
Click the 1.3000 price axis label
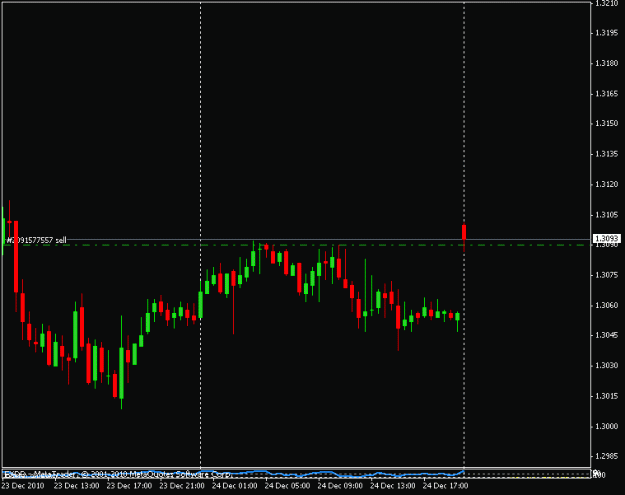coord(607,426)
